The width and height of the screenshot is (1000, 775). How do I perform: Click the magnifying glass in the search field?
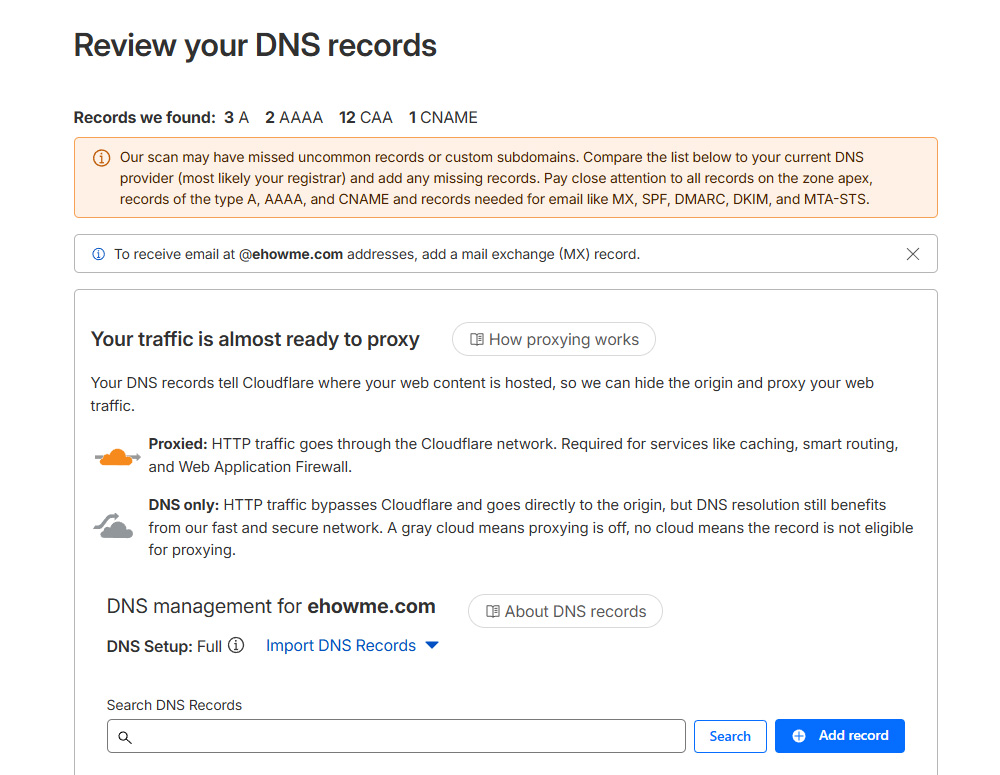point(125,736)
